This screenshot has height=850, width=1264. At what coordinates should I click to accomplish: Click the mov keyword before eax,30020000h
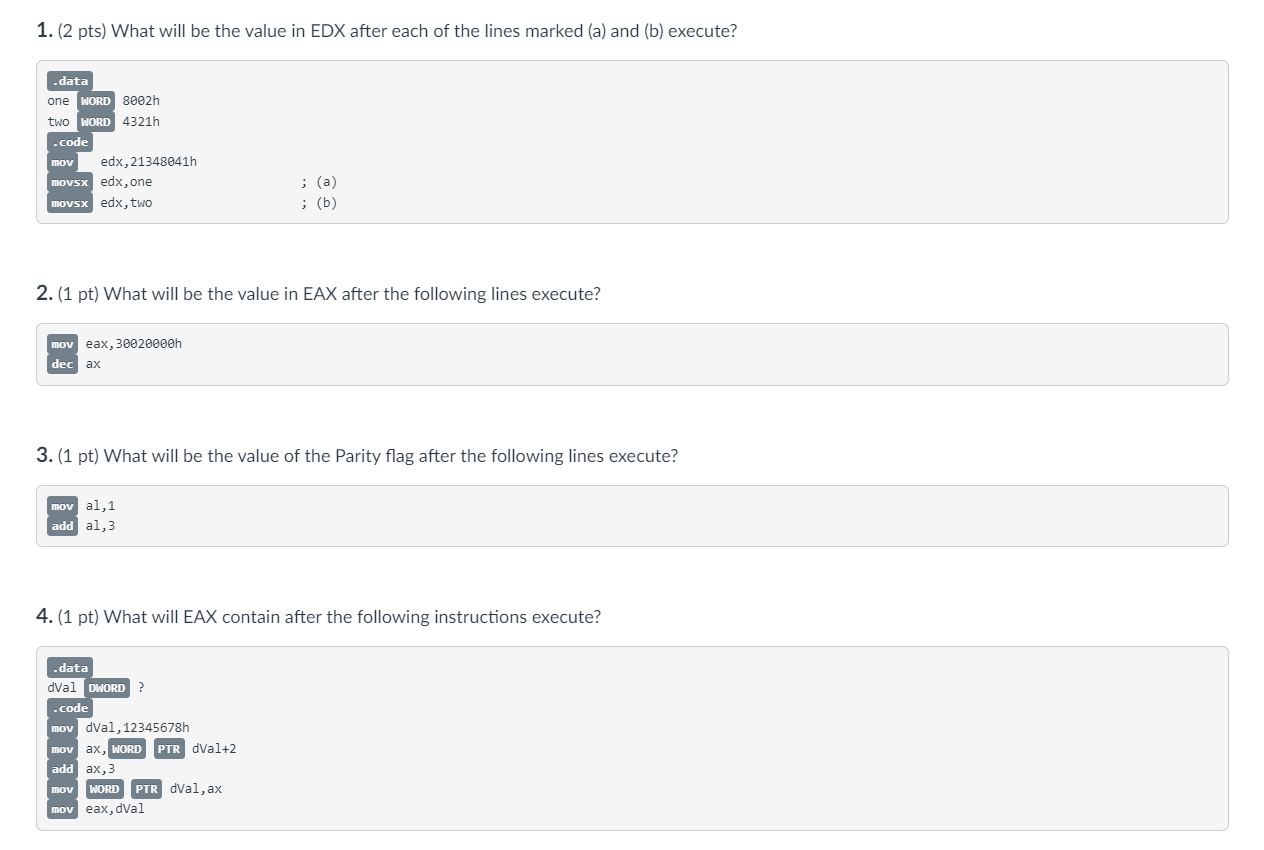coord(63,344)
